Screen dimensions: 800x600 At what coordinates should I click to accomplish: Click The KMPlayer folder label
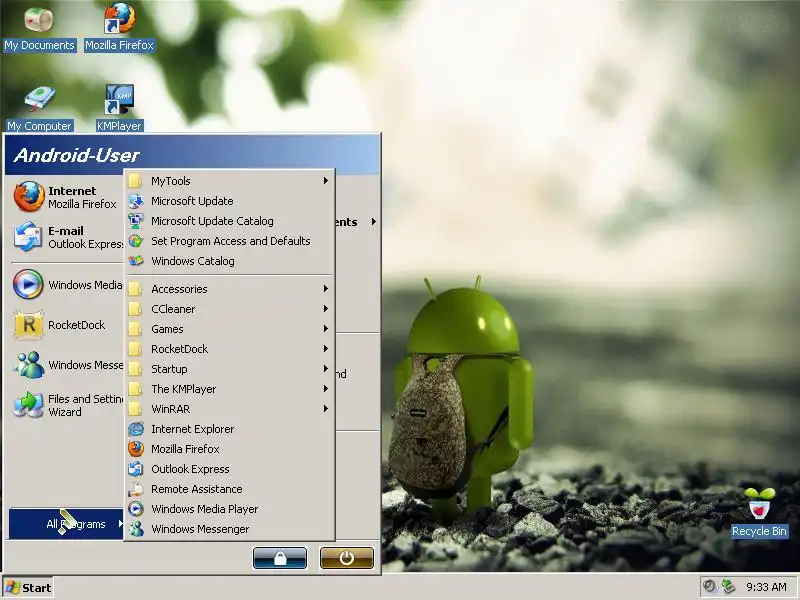184,389
